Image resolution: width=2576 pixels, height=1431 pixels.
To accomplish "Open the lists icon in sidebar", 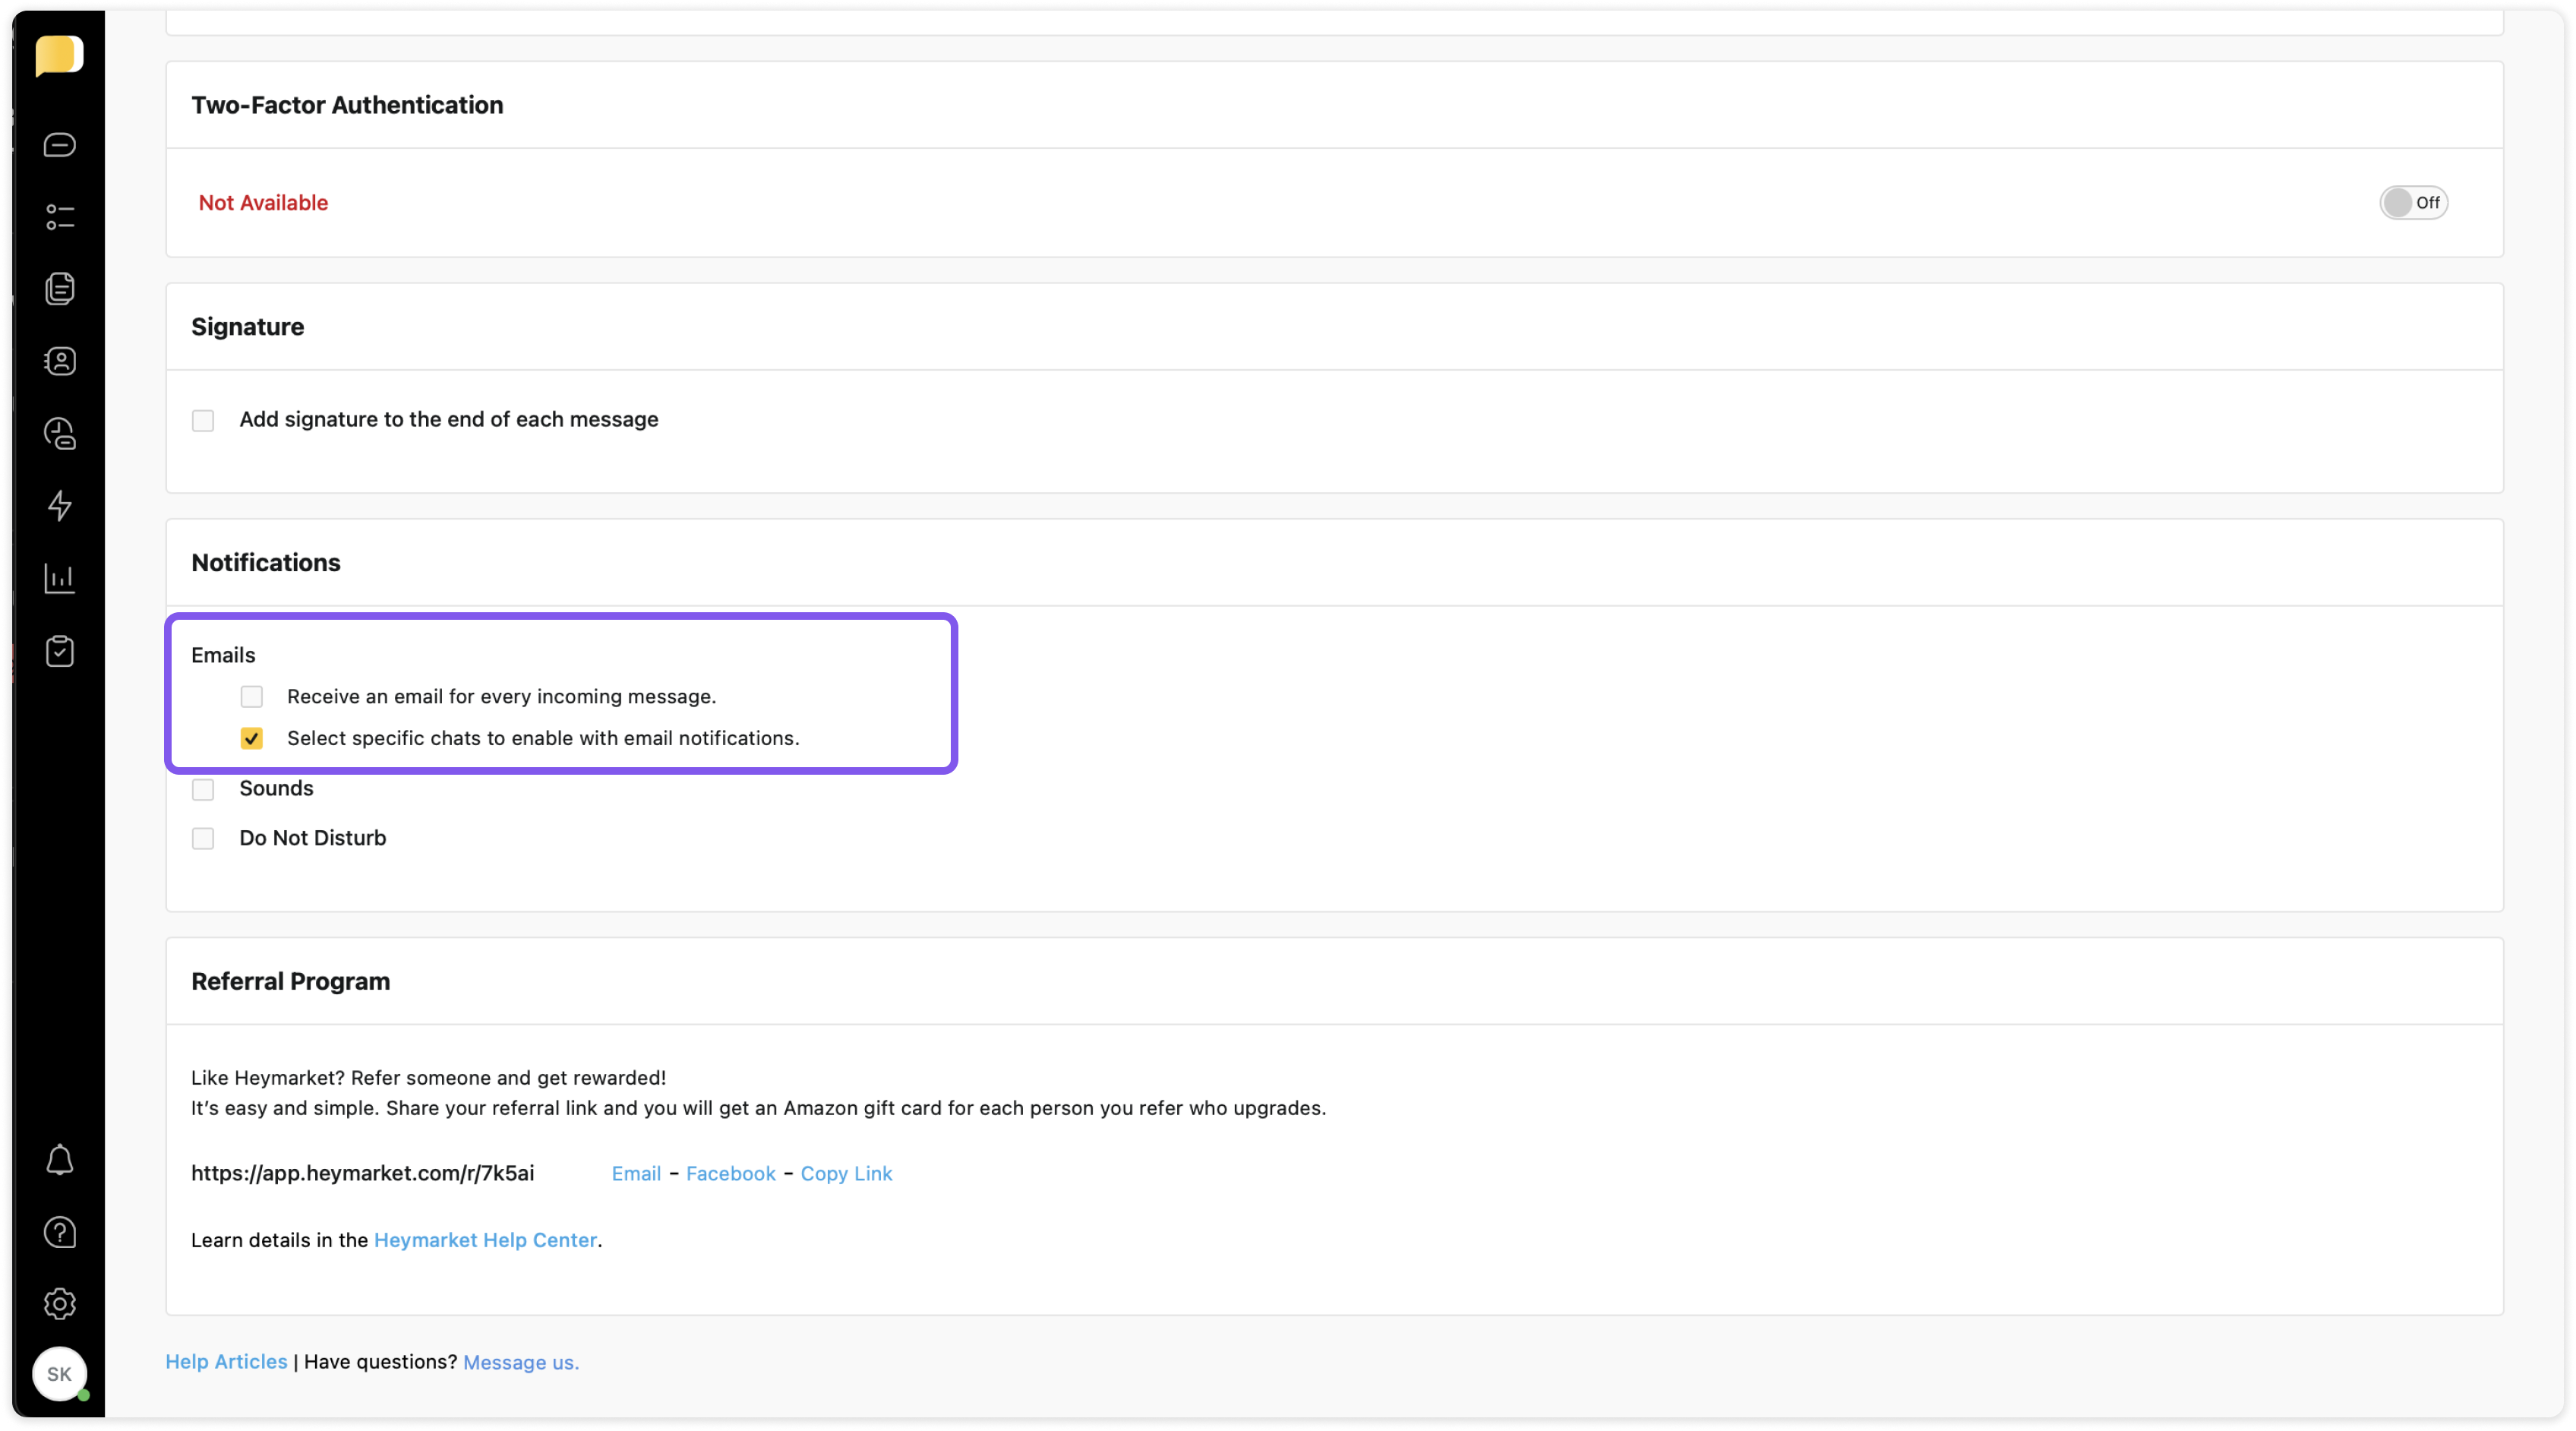I will click(x=59, y=217).
